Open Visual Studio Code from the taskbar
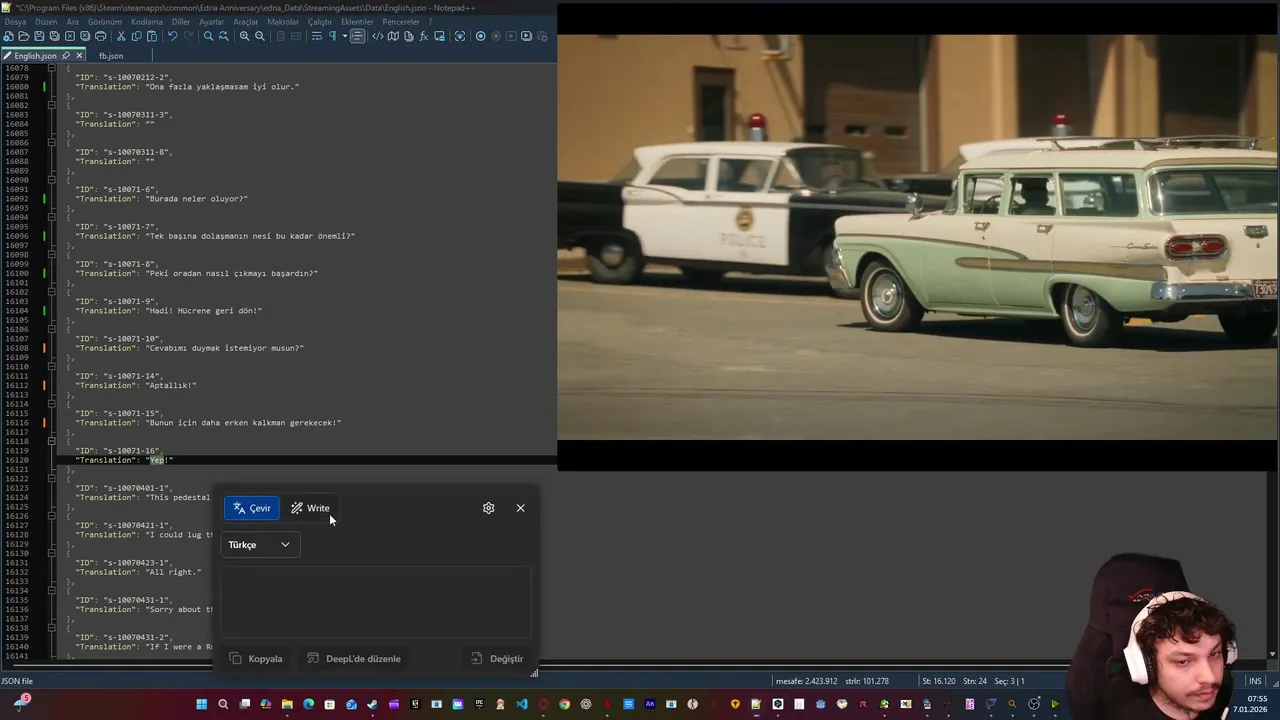 click(522, 704)
